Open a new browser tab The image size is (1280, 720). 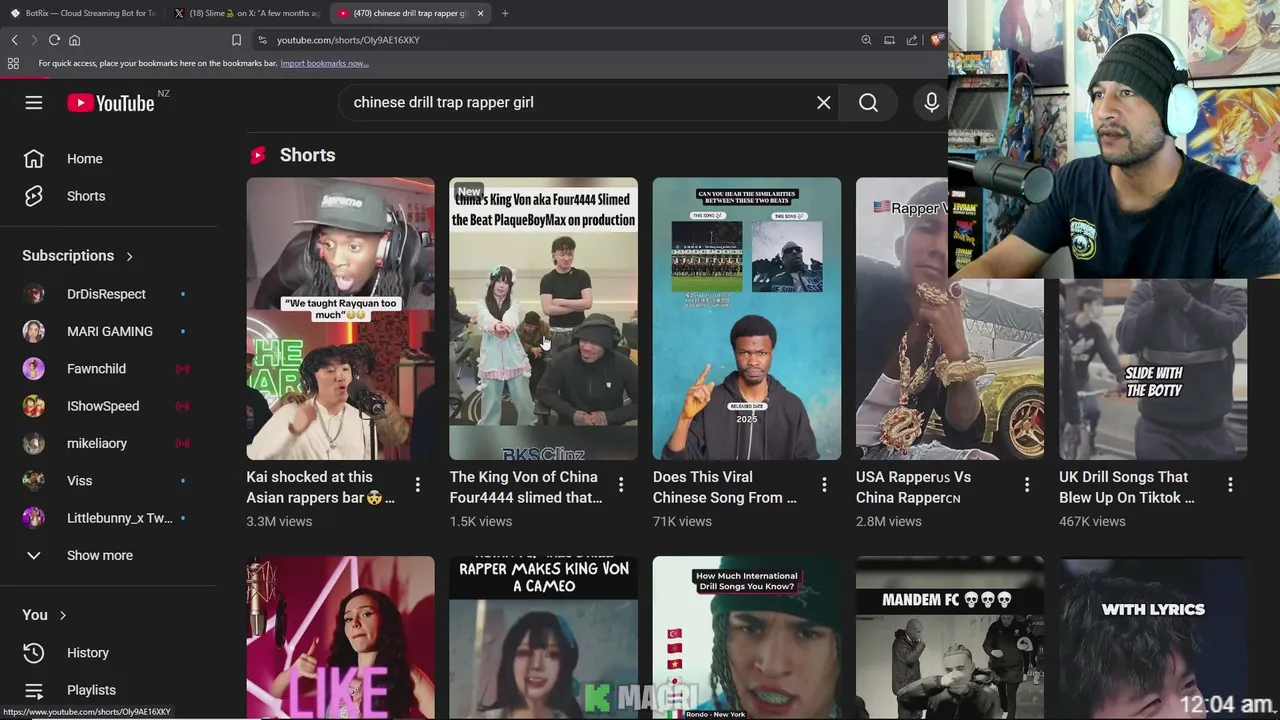[505, 13]
